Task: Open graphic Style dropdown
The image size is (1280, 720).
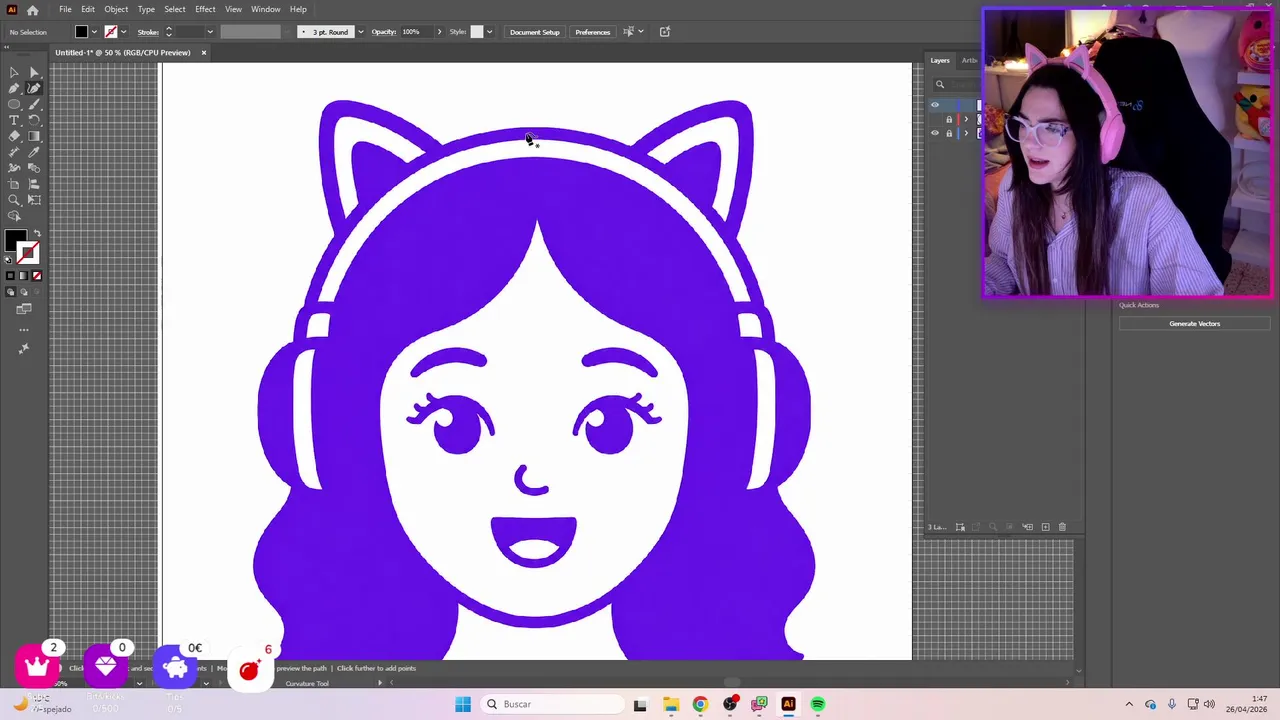Action: coord(489,32)
